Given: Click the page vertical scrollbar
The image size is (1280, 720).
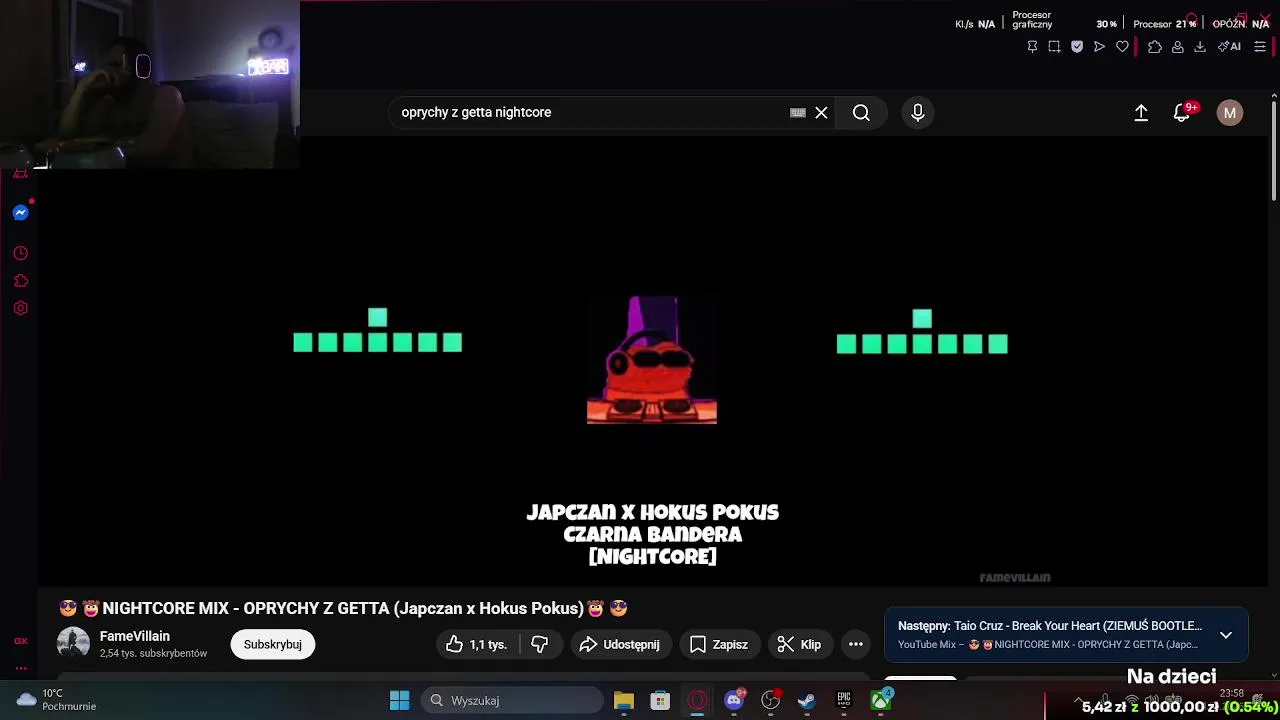Looking at the screenshot, I should coord(1273,150).
